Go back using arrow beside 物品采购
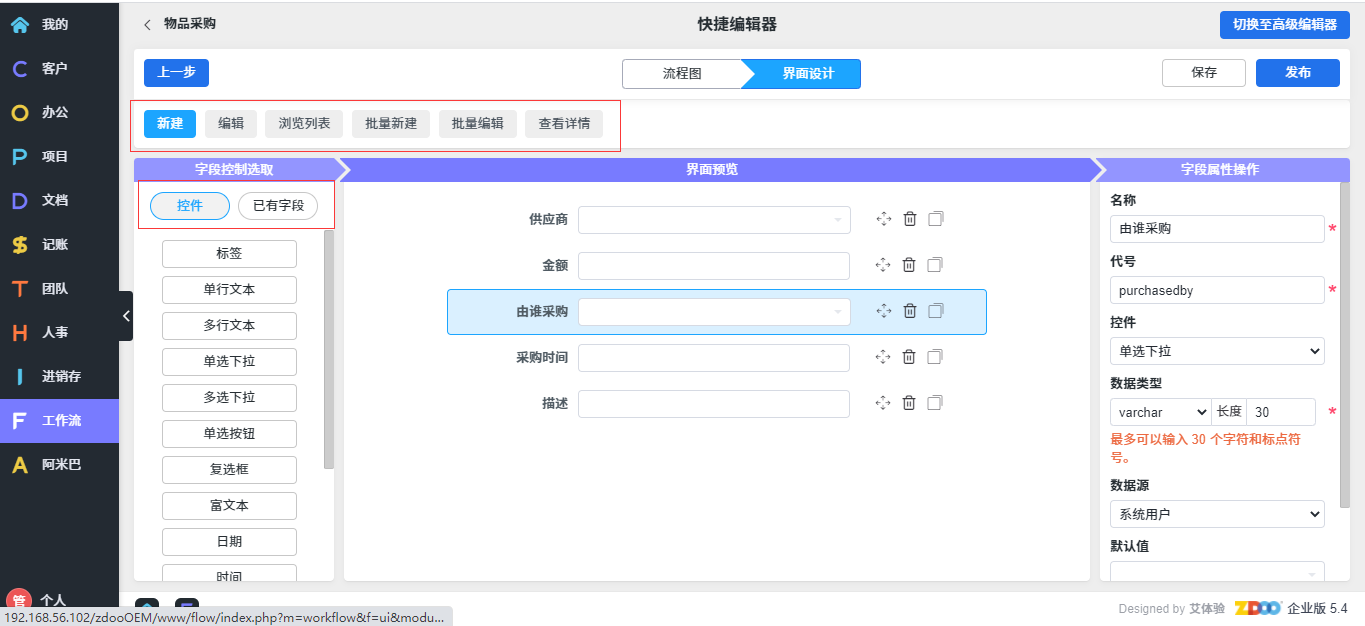1365x626 pixels. [147, 24]
